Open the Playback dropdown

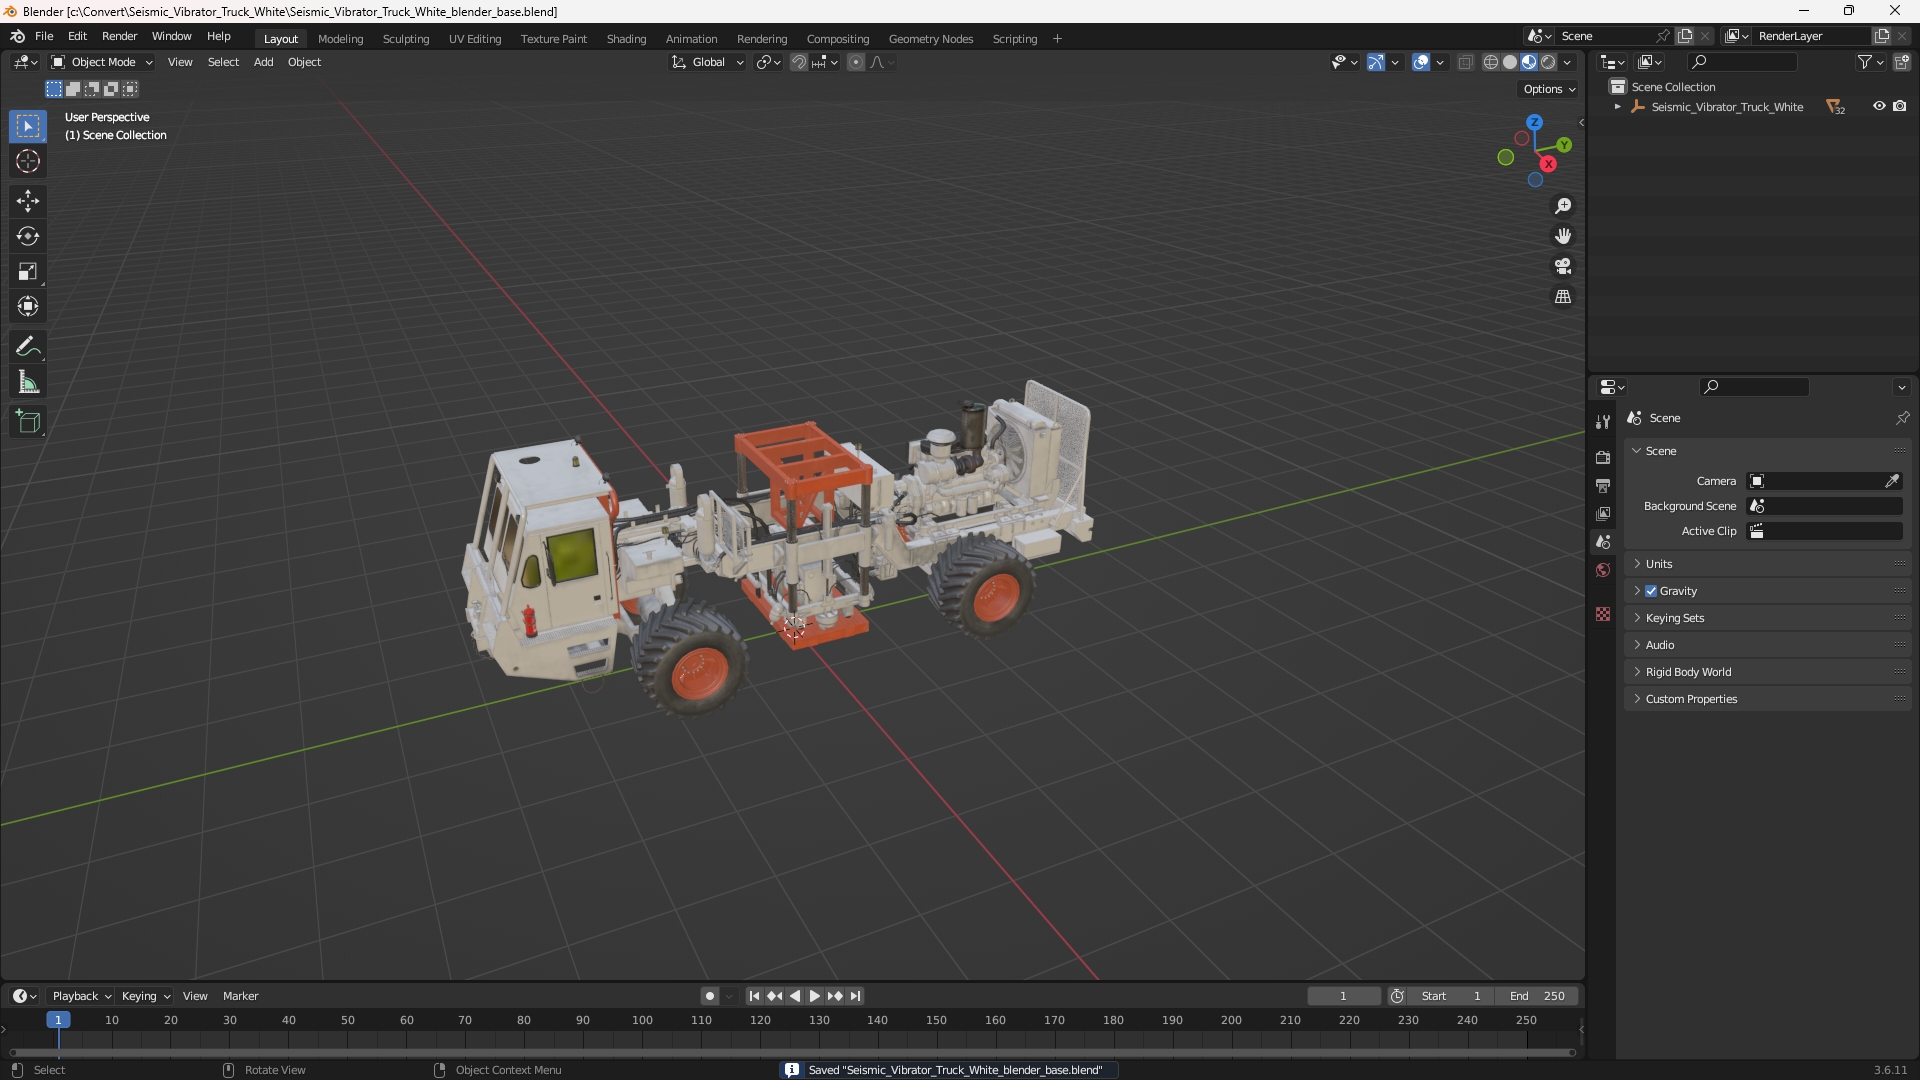pyautogui.click(x=81, y=996)
